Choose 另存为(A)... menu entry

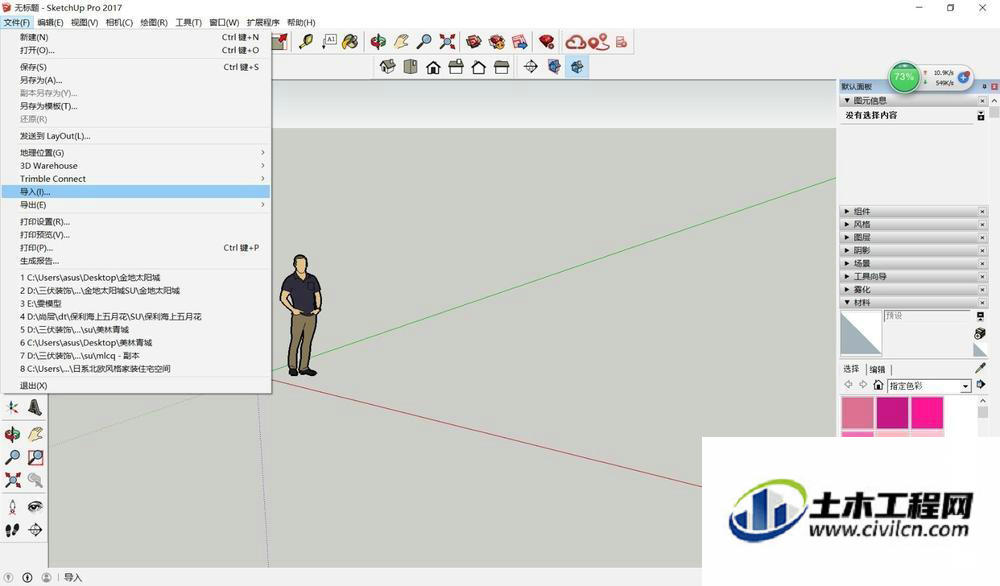coord(135,80)
